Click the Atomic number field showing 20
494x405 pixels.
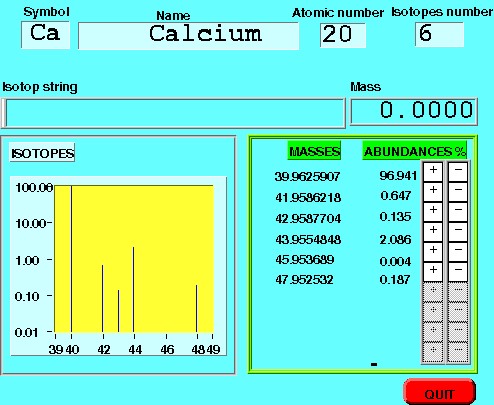tap(343, 35)
